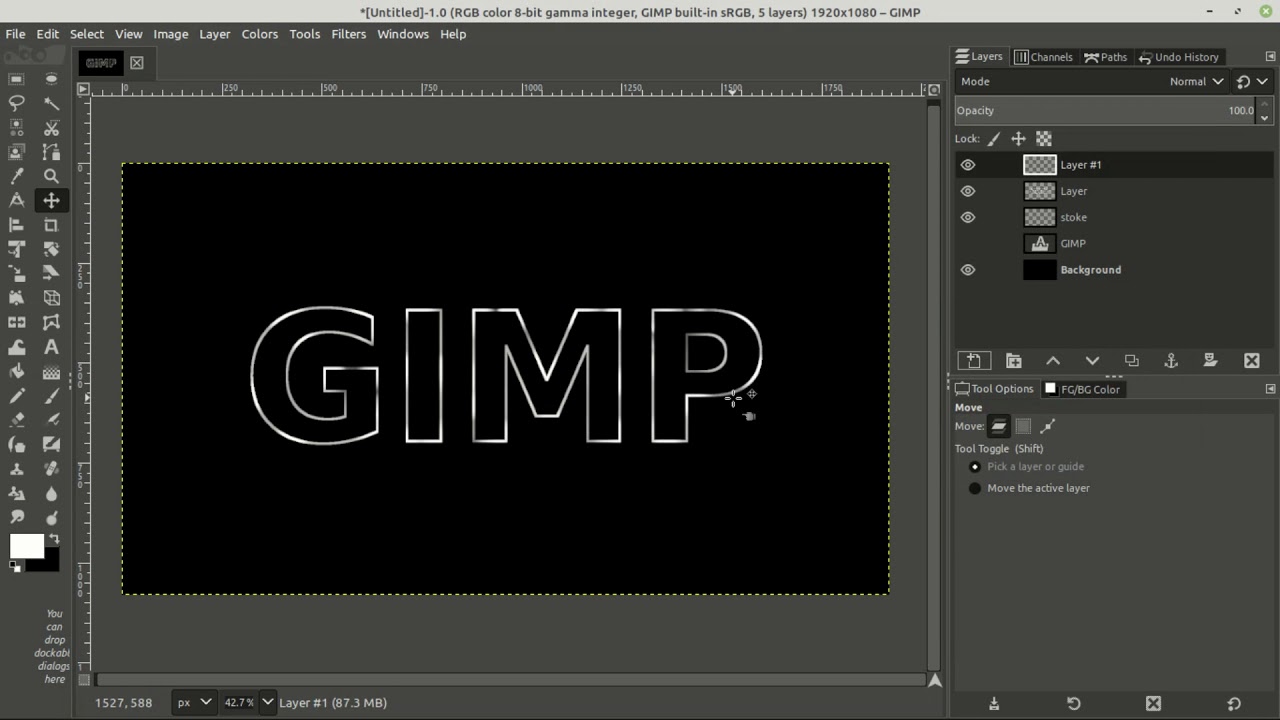Create a new layer with bottom button

pos(973,361)
